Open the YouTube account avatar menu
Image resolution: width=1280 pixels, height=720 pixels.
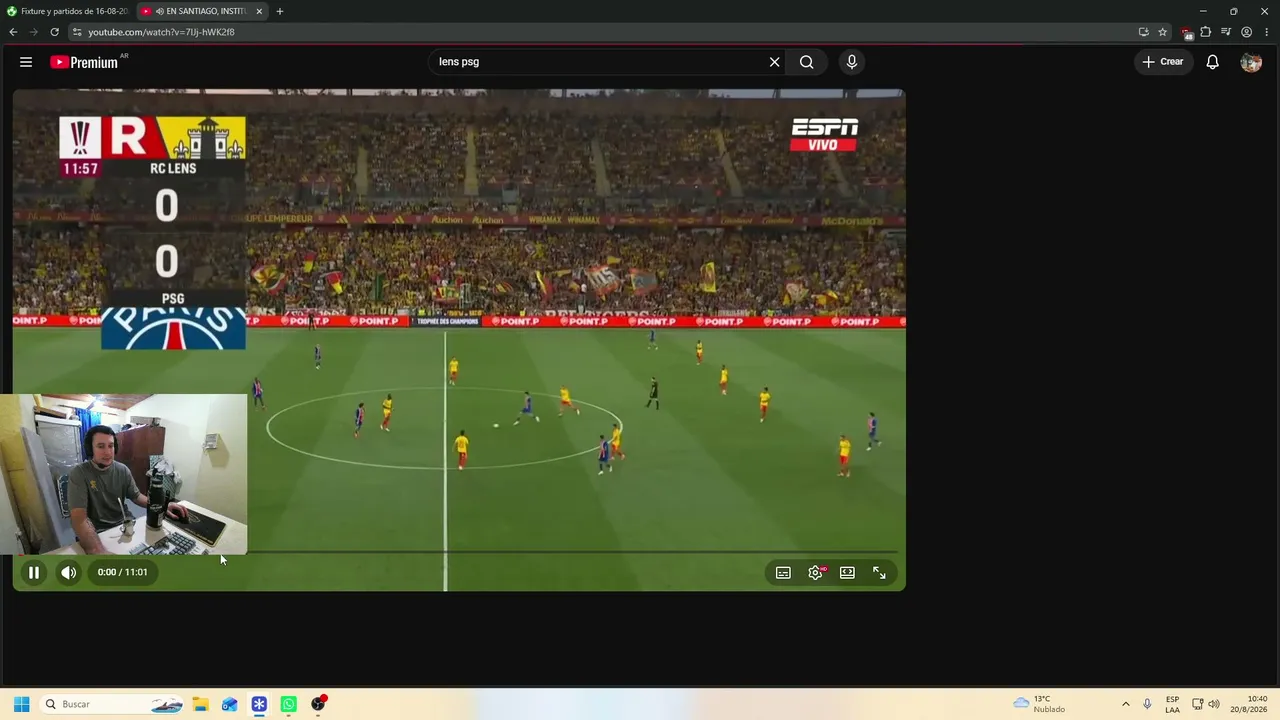1251,62
